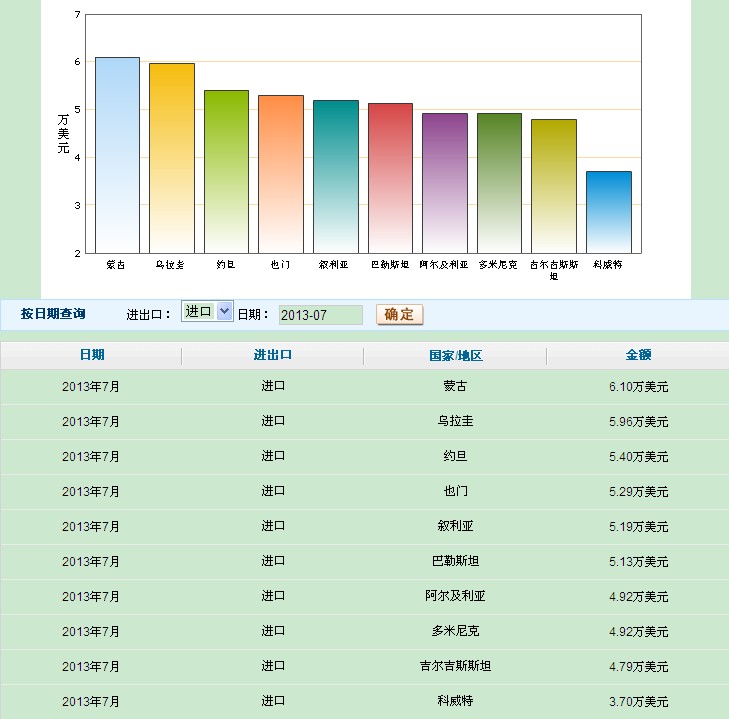Viewport: 729px width, 719px height.
Task: Click the light blue 蒙古 bar in chart
Action: coord(117,155)
